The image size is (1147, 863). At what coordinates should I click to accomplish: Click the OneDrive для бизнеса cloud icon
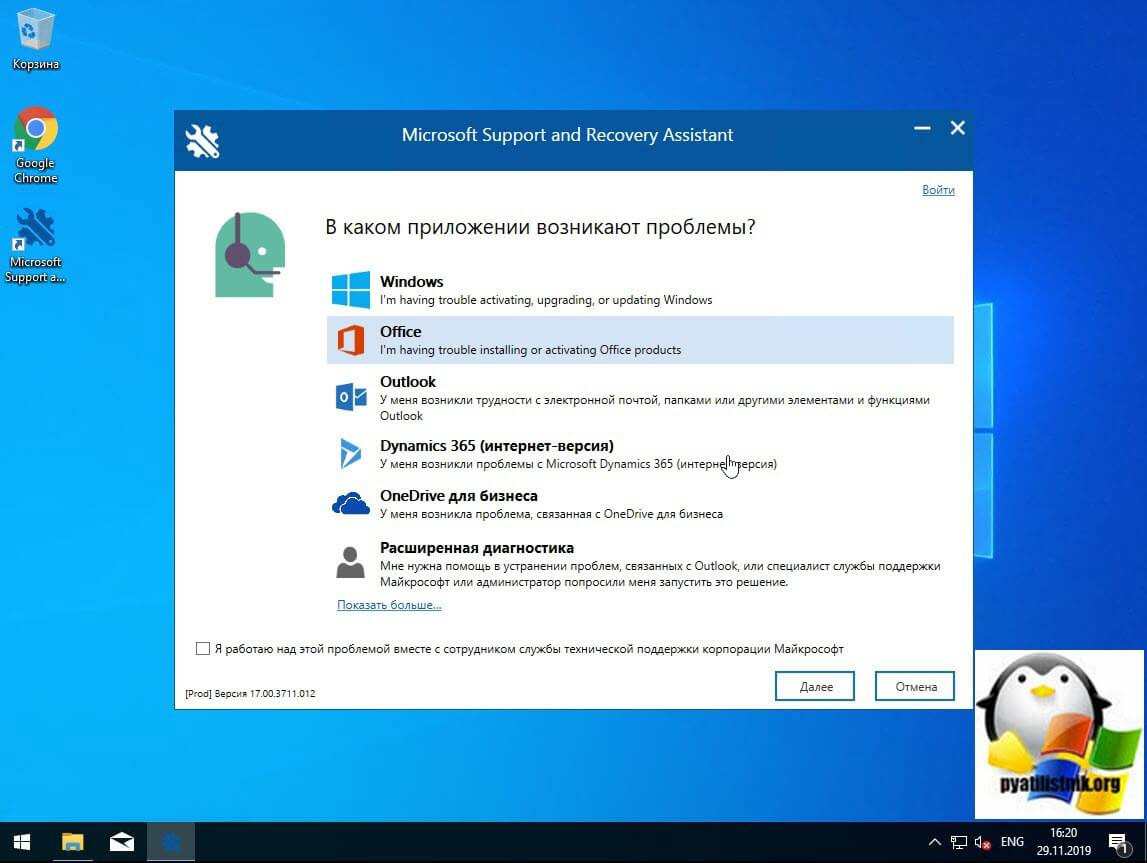(x=350, y=503)
